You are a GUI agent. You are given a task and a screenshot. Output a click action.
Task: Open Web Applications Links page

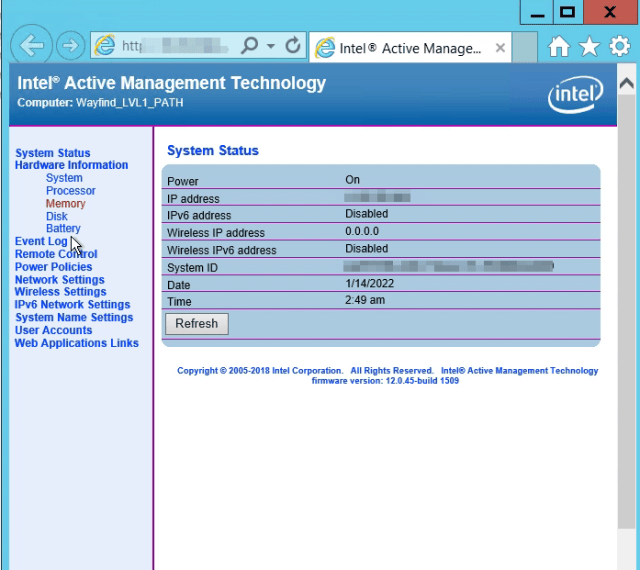click(77, 343)
